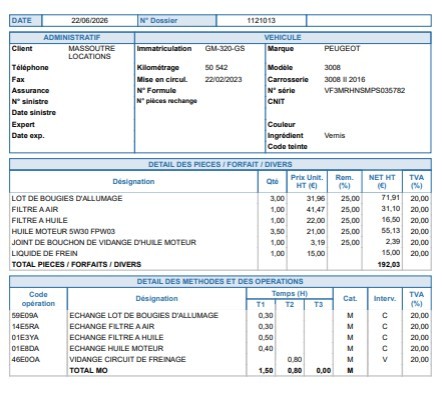Screen dimensions: 444x419
Task: Click the total pieces amount 192,03
Action: pyautogui.click(x=388, y=264)
